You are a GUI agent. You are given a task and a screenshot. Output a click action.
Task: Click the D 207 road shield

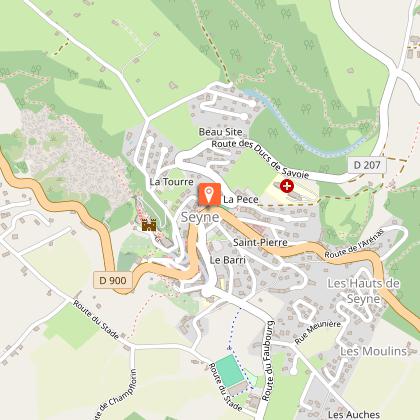[x=367, y=165]
